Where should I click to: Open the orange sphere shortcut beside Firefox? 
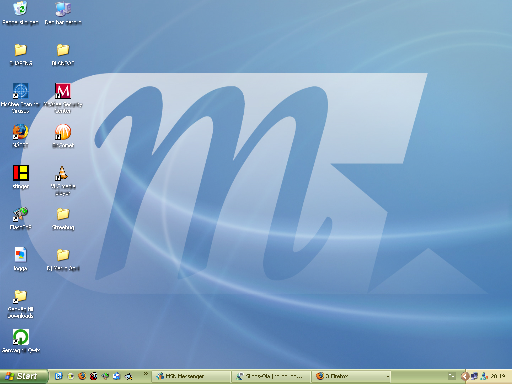(x=63, y=132)
